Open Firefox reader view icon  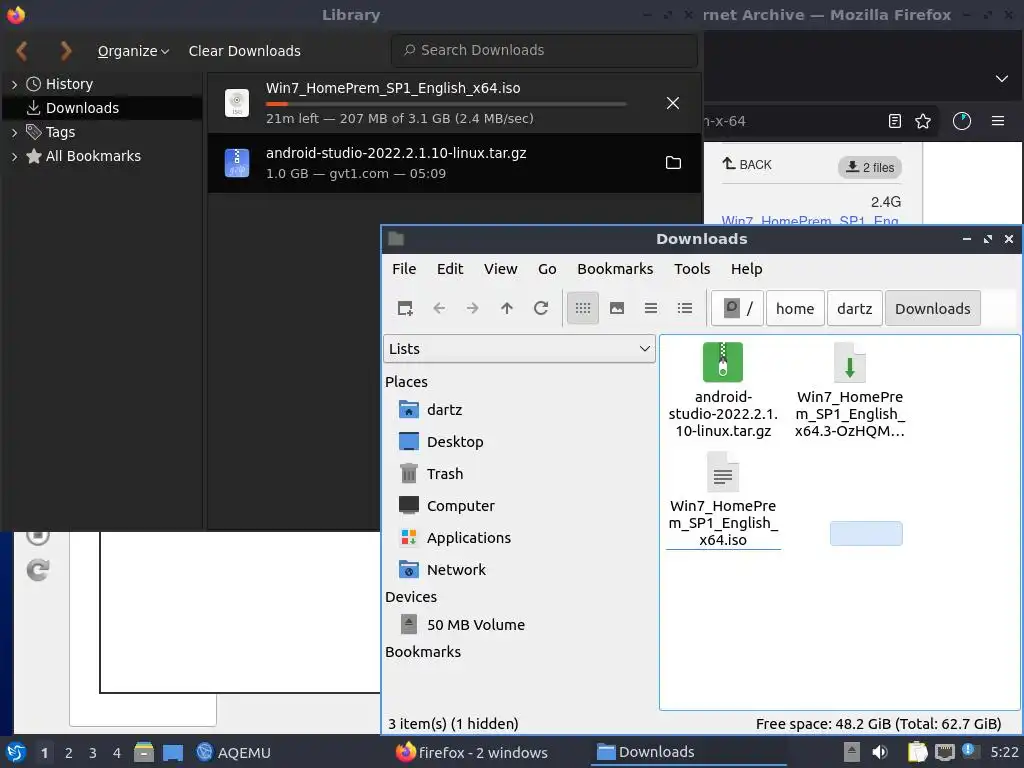coord(895,121)
